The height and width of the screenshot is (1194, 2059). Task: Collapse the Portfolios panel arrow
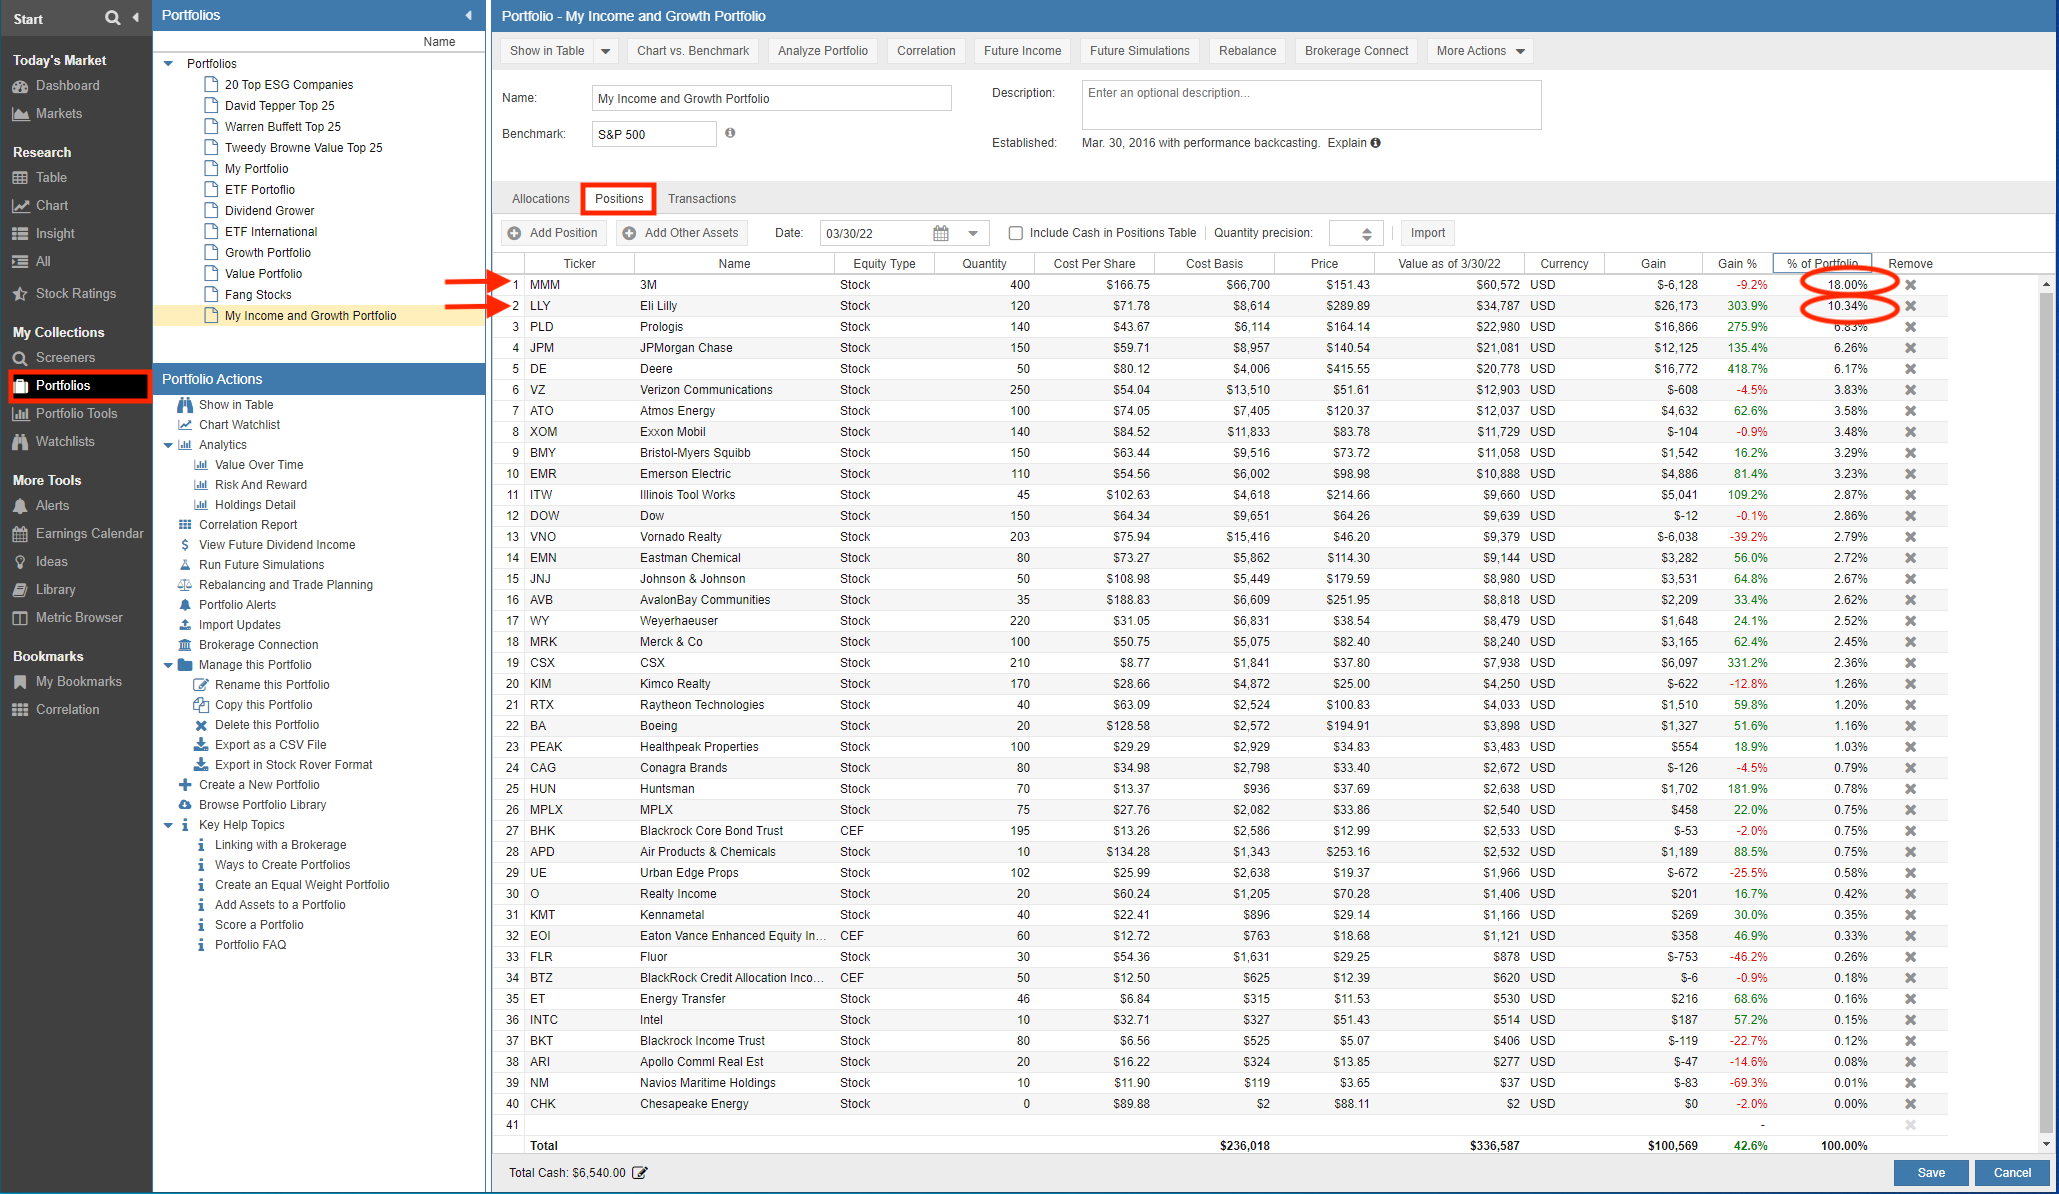point(468,15)
